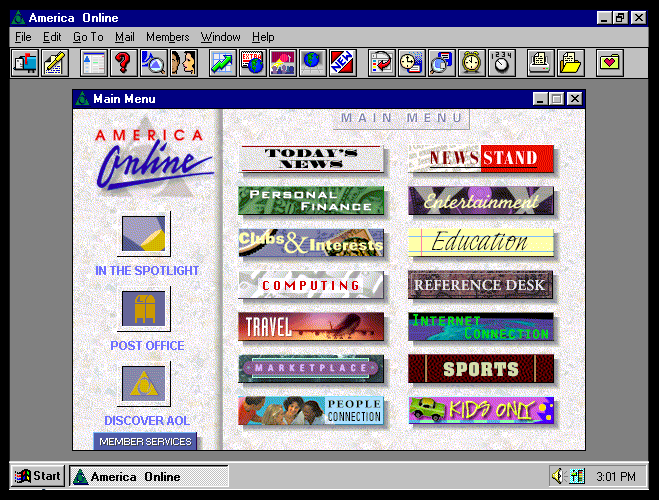Click the Post Office mailbox icon

pos(144,309)
